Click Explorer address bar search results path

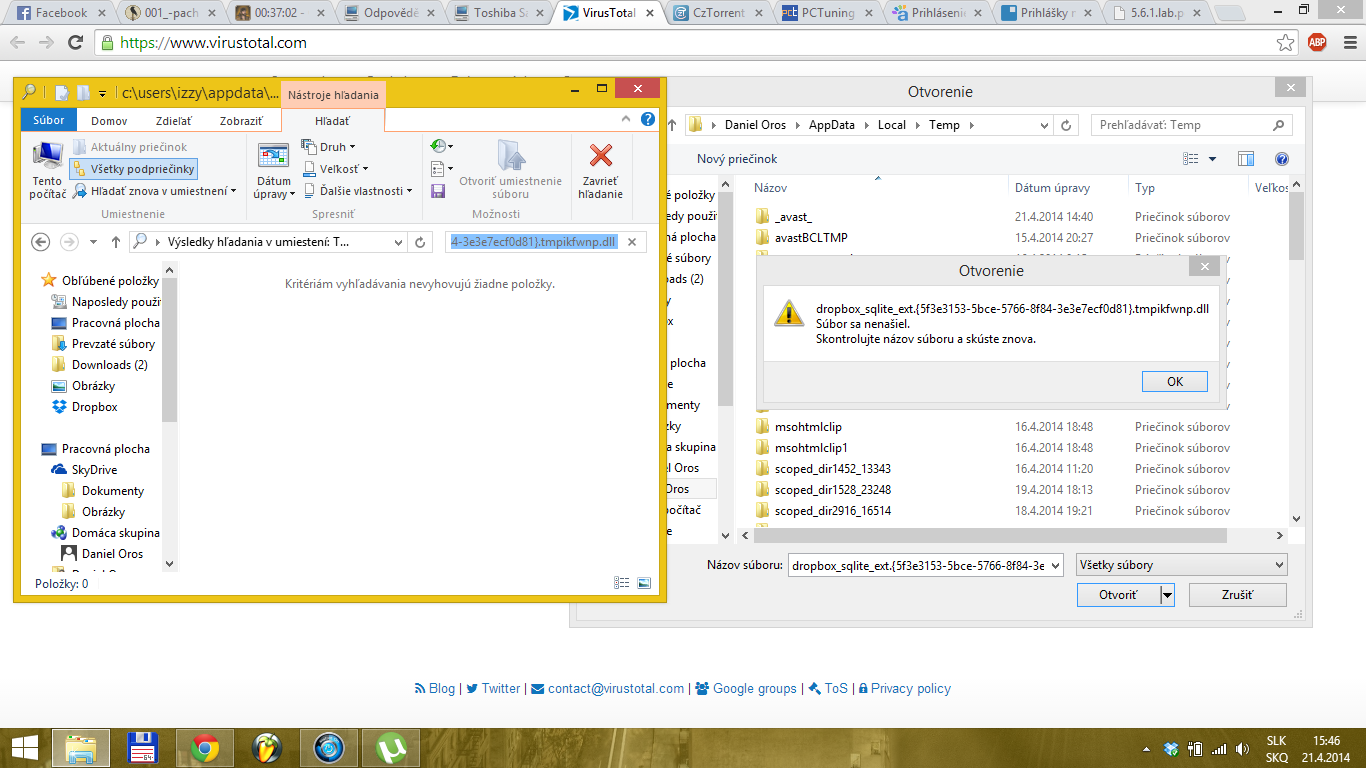tap(260, 242)
